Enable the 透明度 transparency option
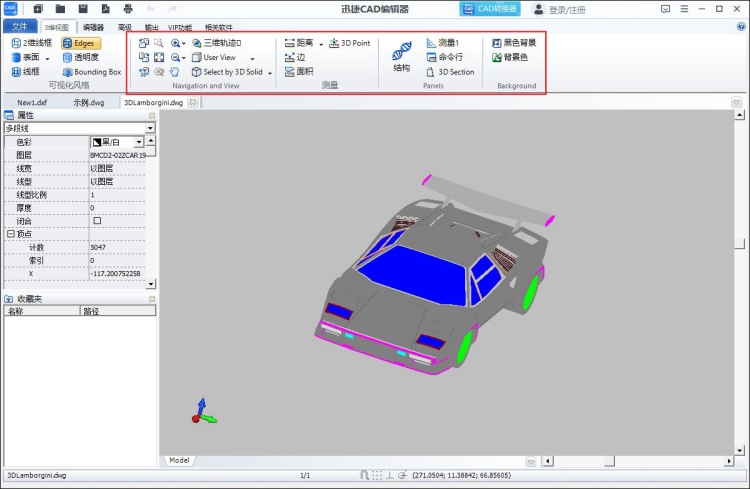Screen dimensions: 750x489 click(x=81, y=57)
